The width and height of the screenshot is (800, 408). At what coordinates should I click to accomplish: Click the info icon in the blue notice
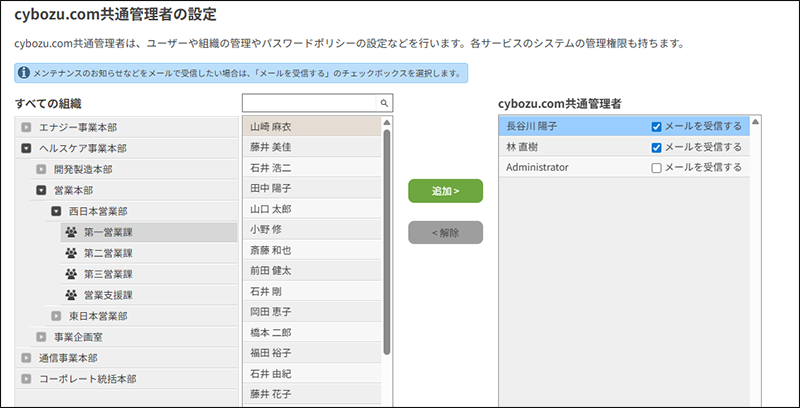click(x=24, y=73)
